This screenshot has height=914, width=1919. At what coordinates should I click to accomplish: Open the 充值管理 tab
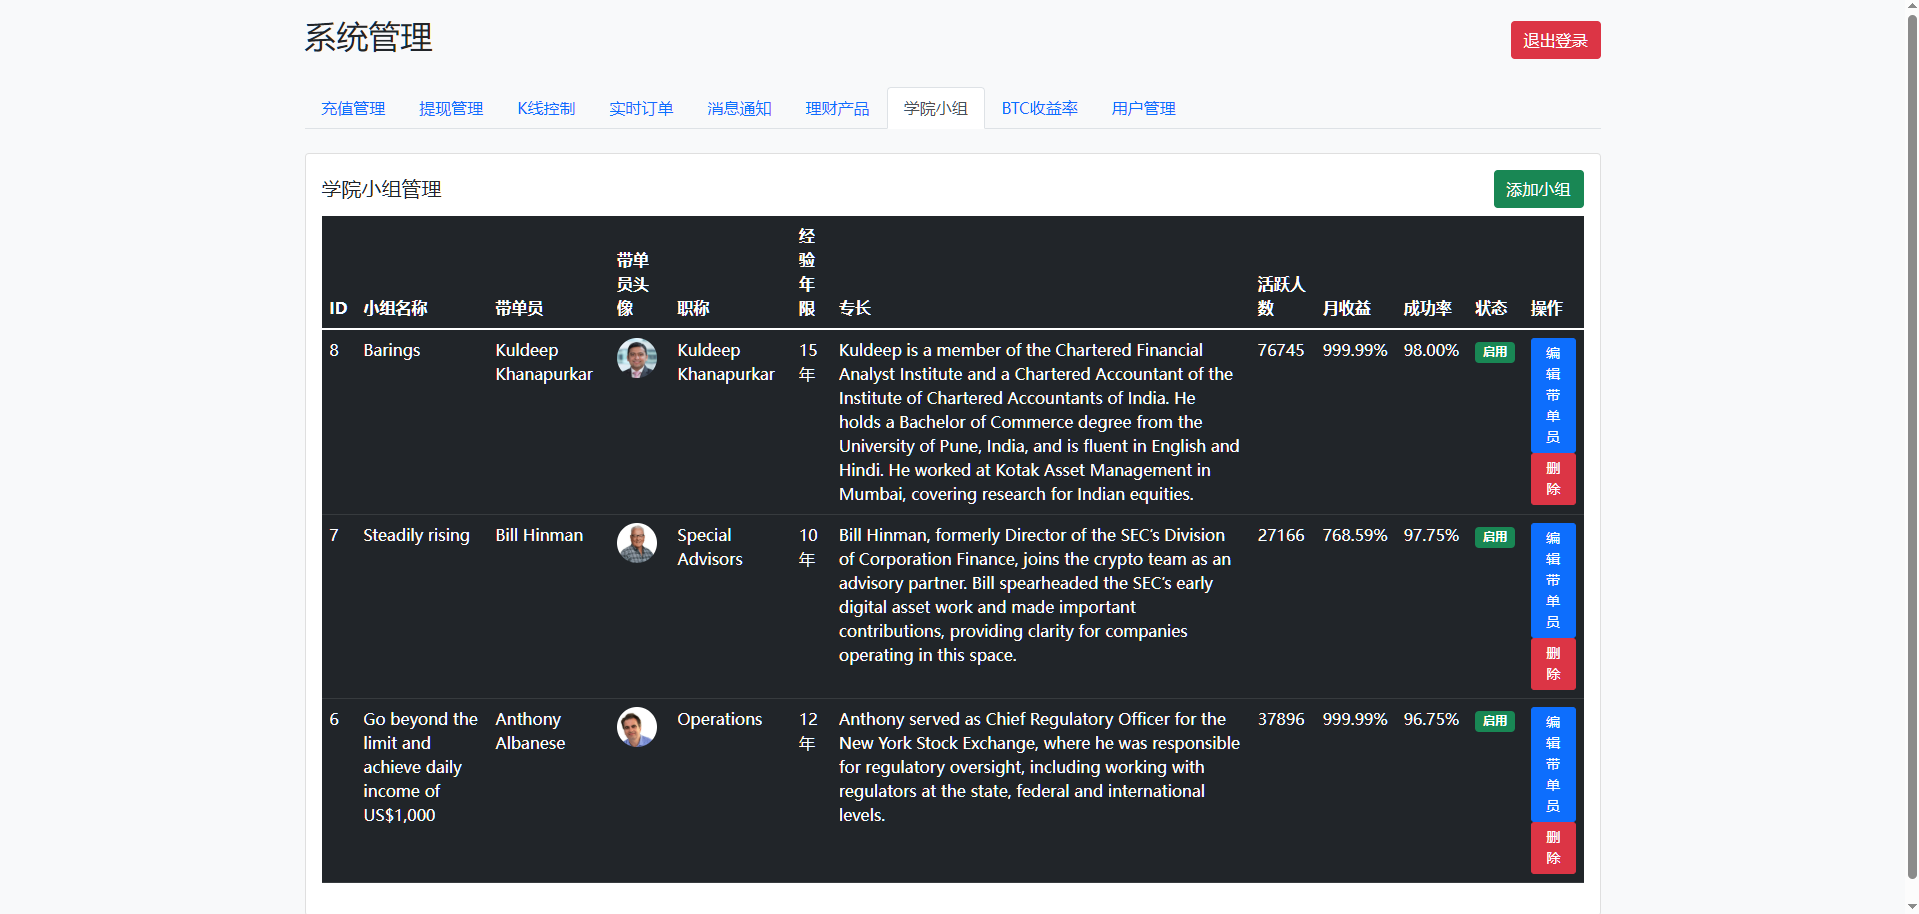pos(353,108)
